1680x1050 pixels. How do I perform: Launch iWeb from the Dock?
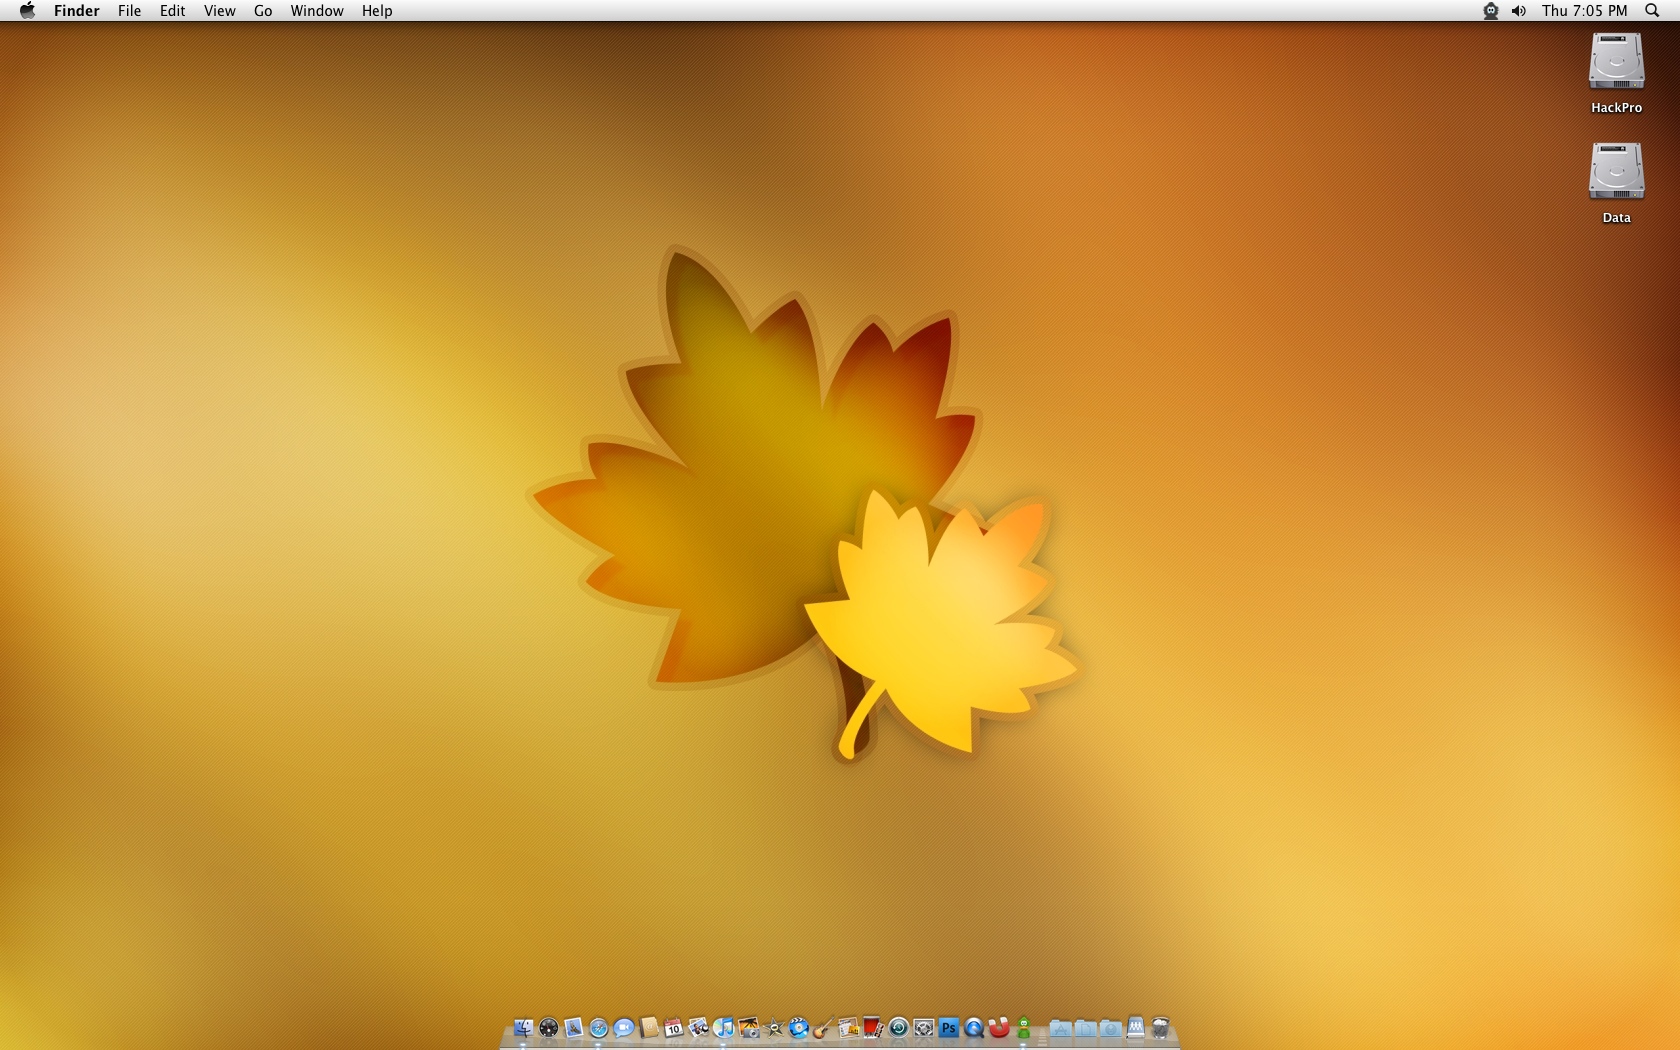point(848,1028)
